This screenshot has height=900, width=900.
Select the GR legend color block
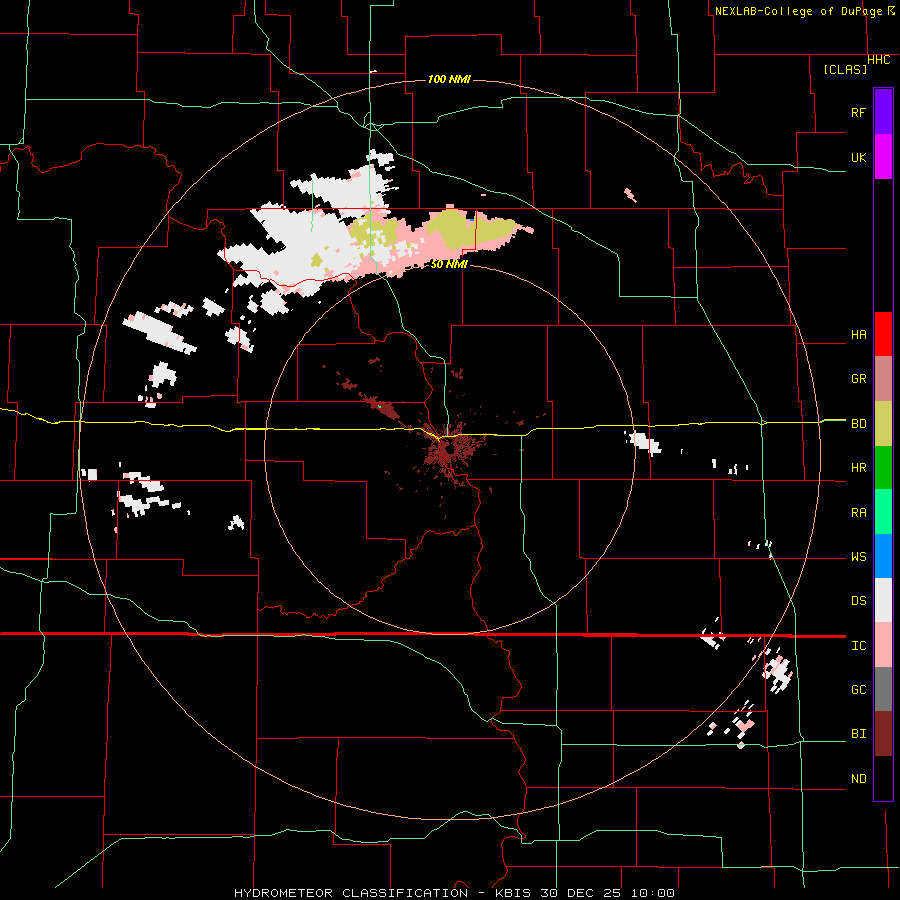(883, 379)
